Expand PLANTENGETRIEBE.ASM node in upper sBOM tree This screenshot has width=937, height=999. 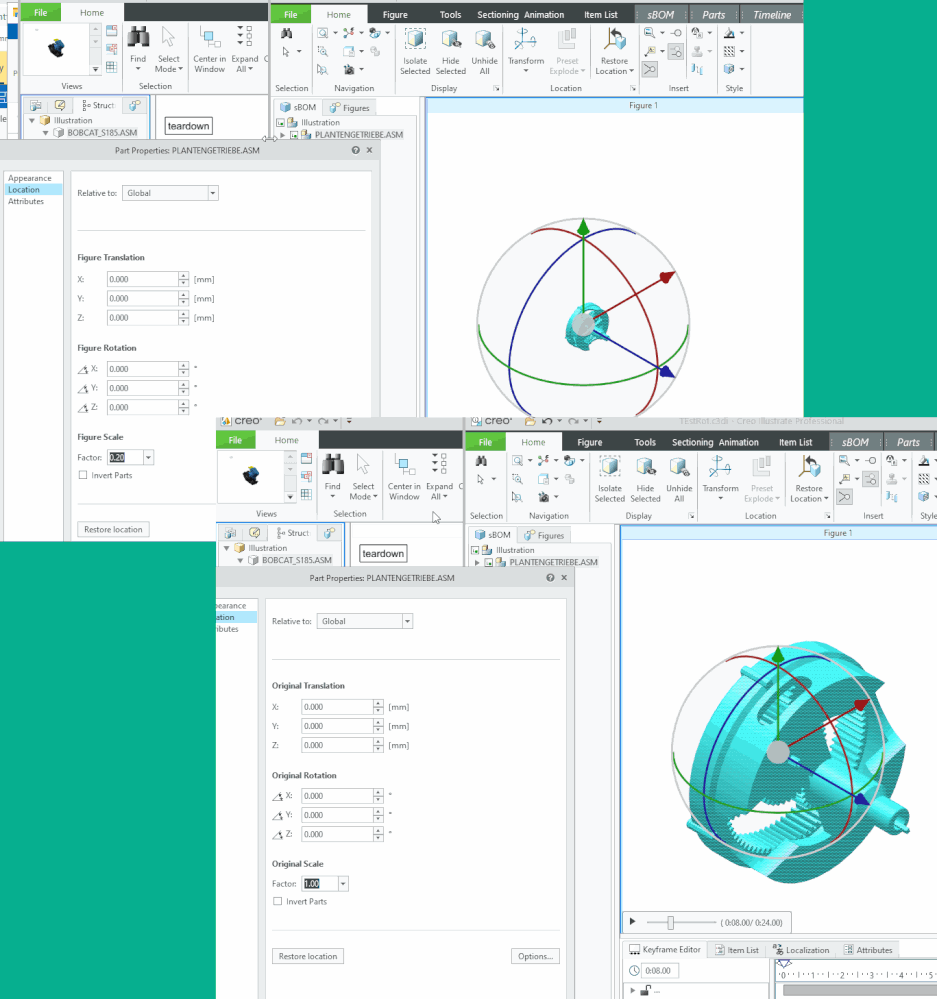click(x=283, y=135)
